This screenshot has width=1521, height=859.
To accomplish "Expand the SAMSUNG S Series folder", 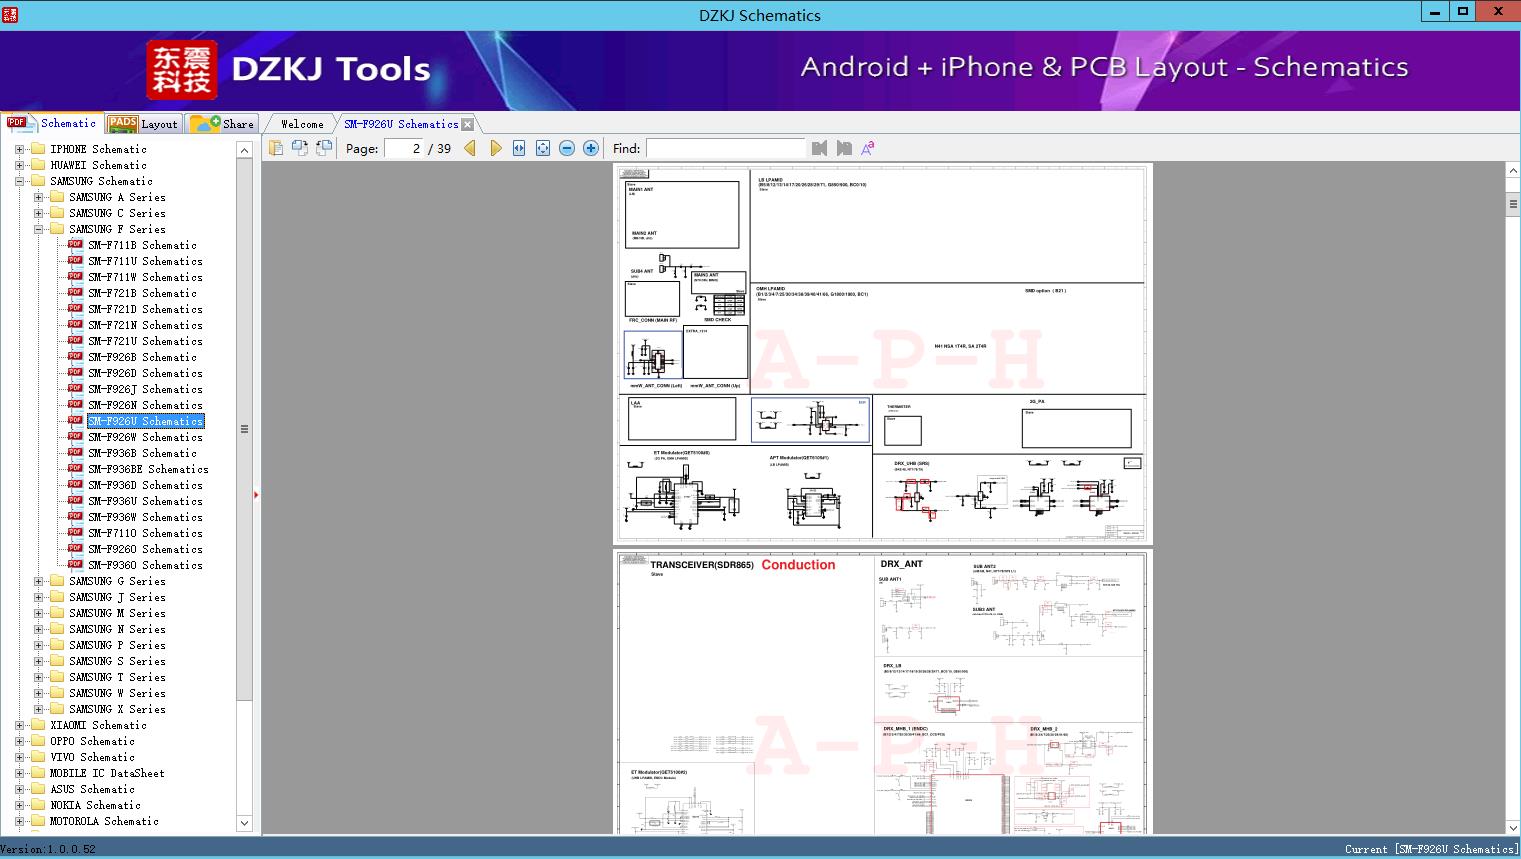I will [38, 661].
